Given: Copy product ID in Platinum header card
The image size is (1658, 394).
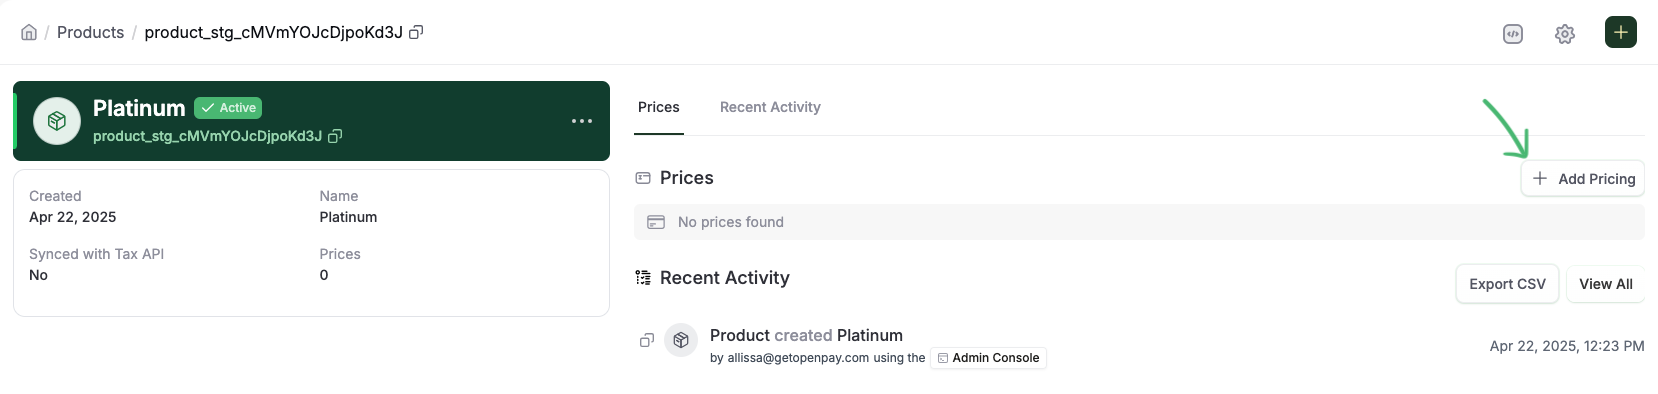Looking at the screenshot, I should click(336, 136).
